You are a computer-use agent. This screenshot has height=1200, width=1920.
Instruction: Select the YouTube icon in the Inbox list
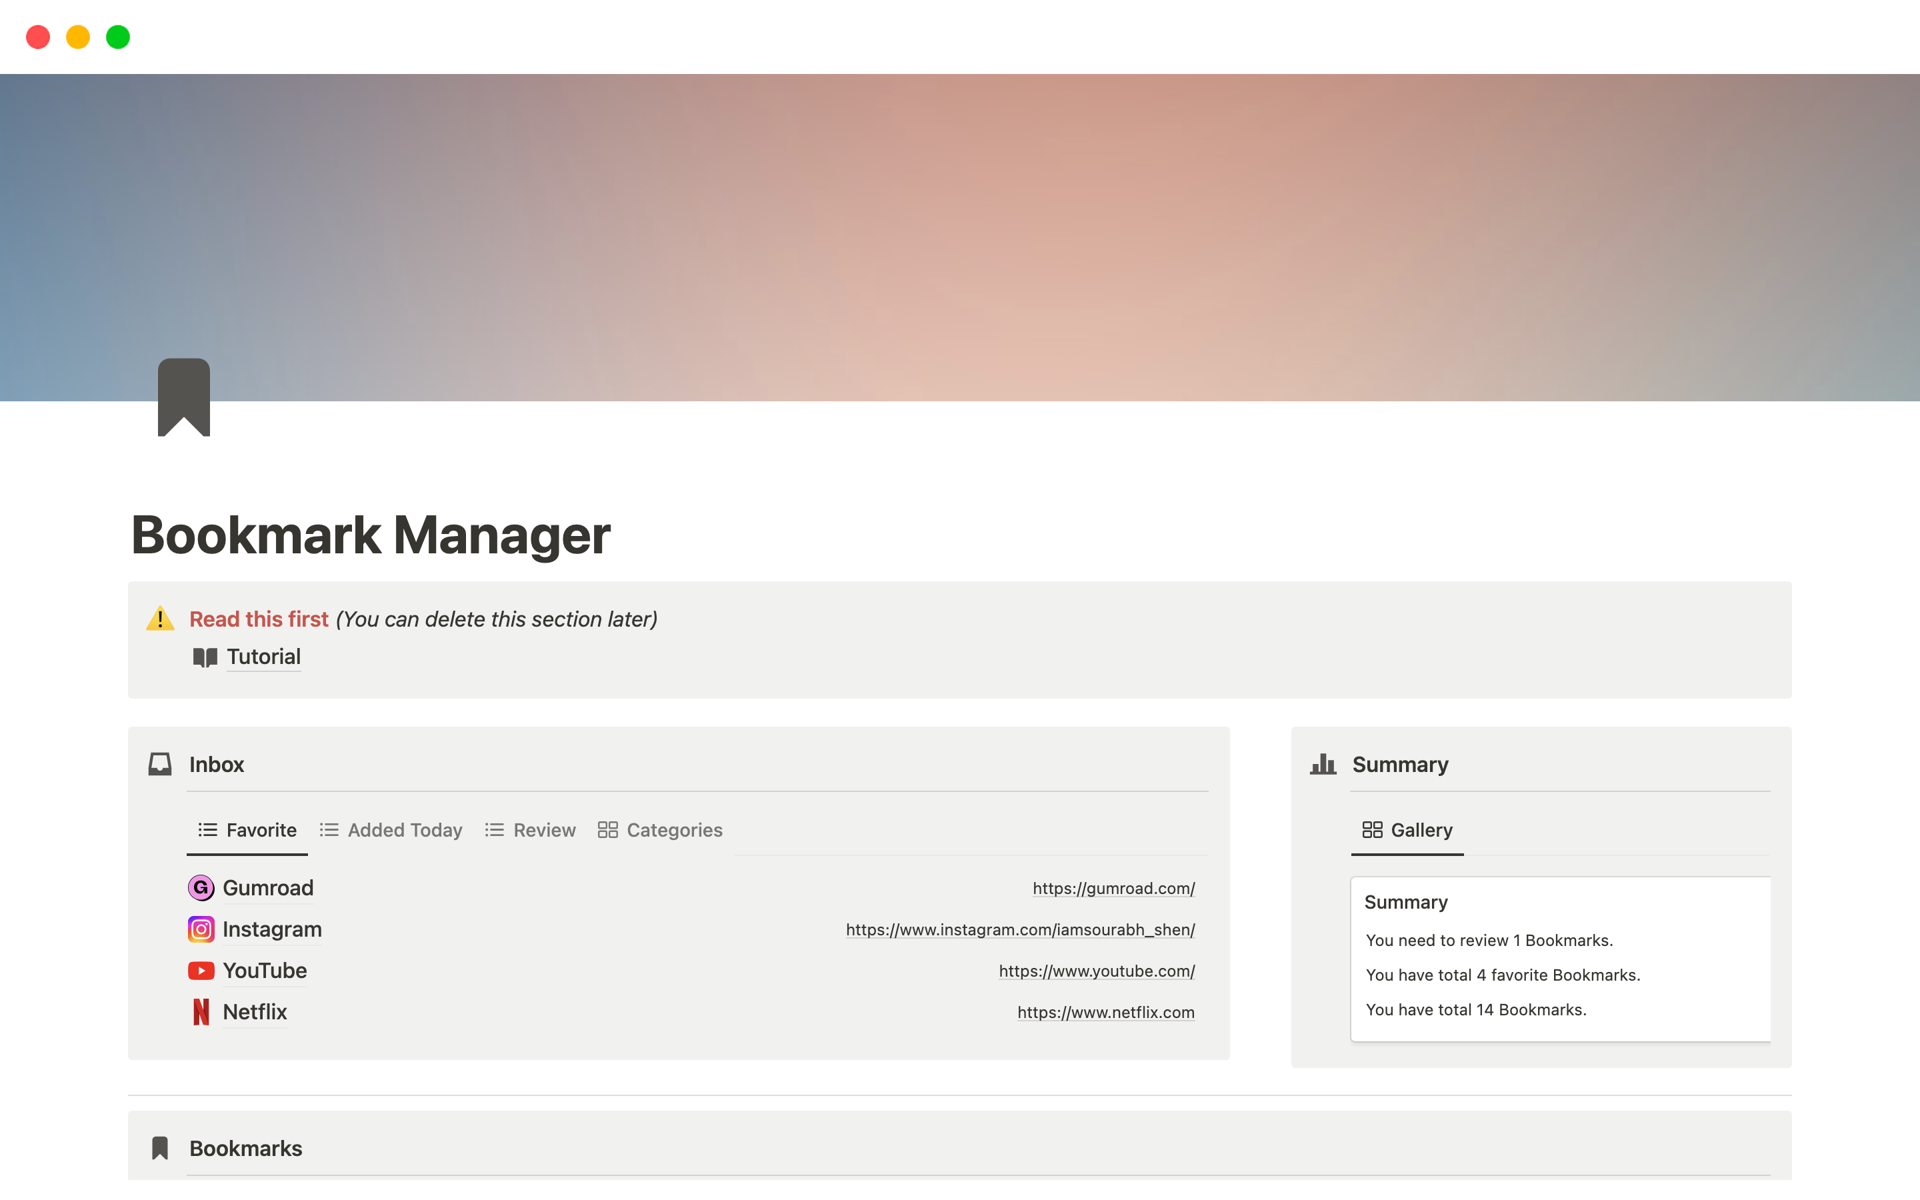201,970
